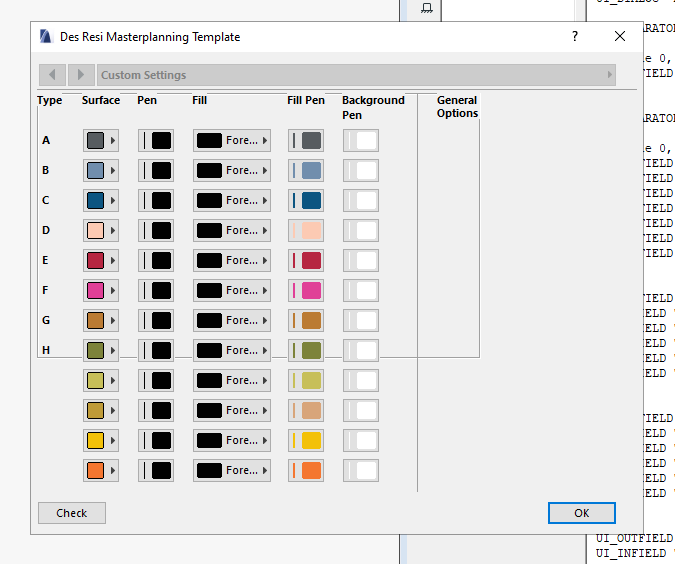675x564 pixels.
Task: Click the help question mark icon
Action: click(x=575, y=37)
